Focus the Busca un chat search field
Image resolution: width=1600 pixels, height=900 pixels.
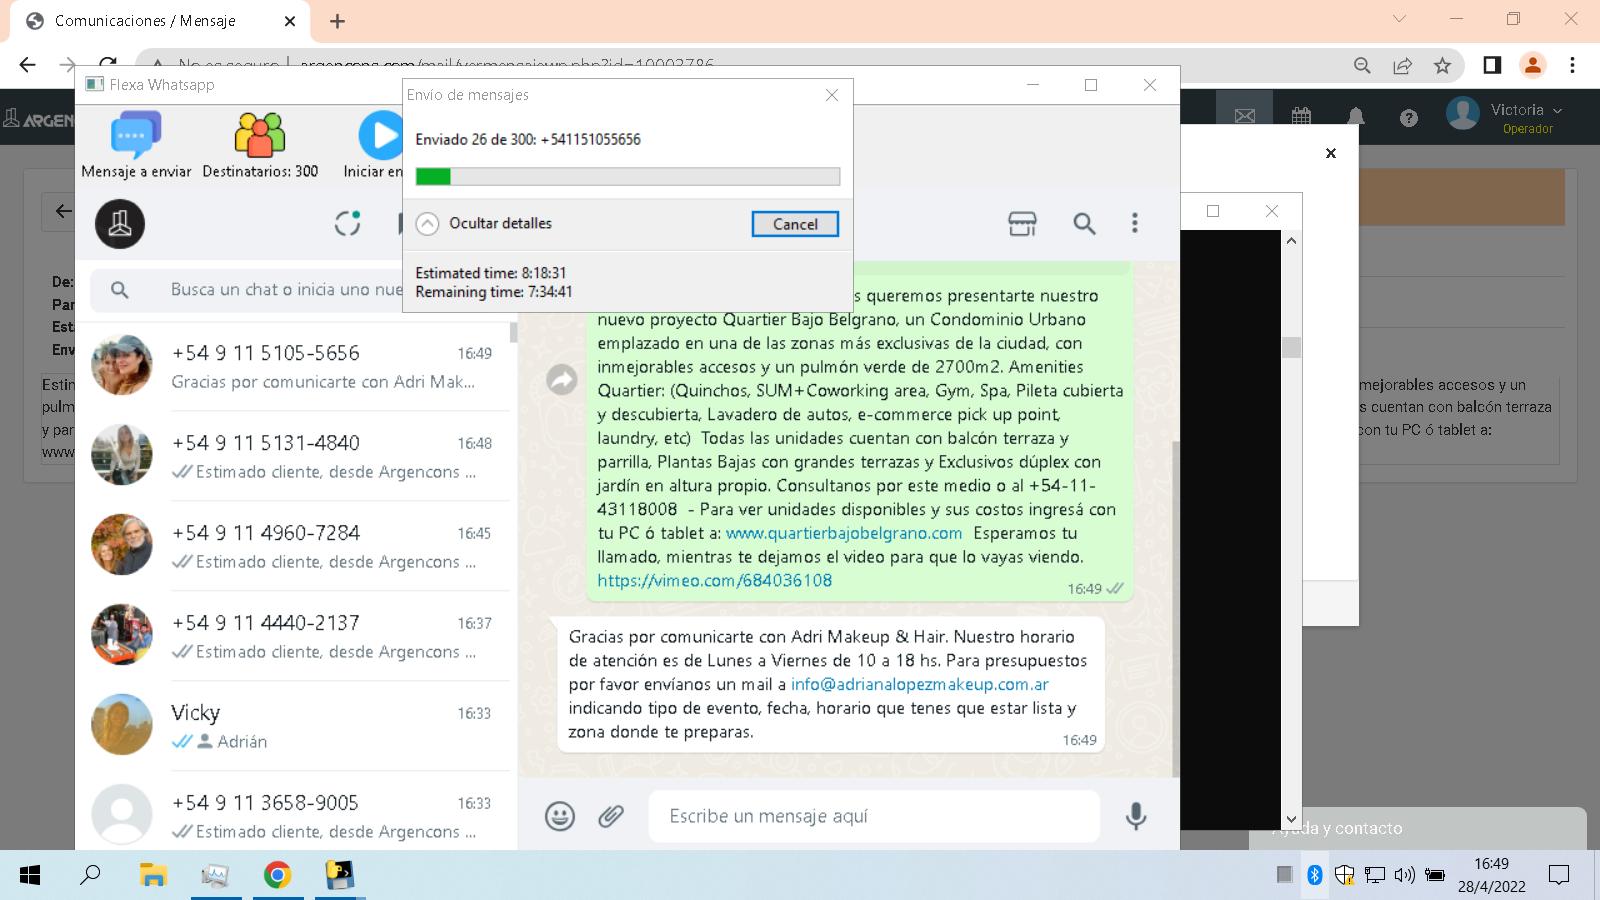[x=285, y=290]
